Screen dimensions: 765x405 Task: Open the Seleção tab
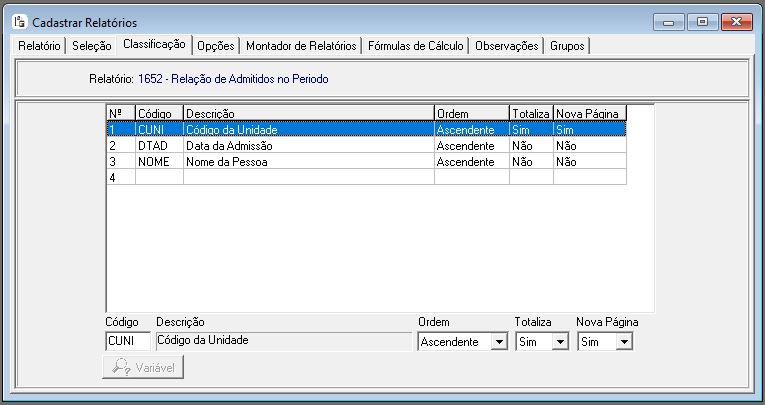coord(92,46)
